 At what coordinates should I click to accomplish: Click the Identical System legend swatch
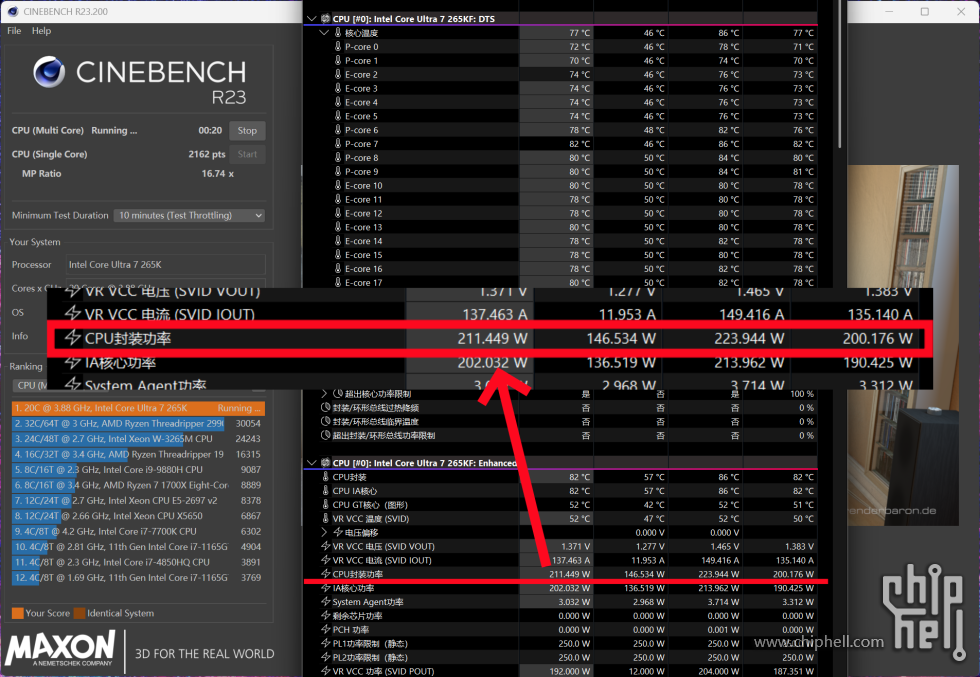coord(79,613)
